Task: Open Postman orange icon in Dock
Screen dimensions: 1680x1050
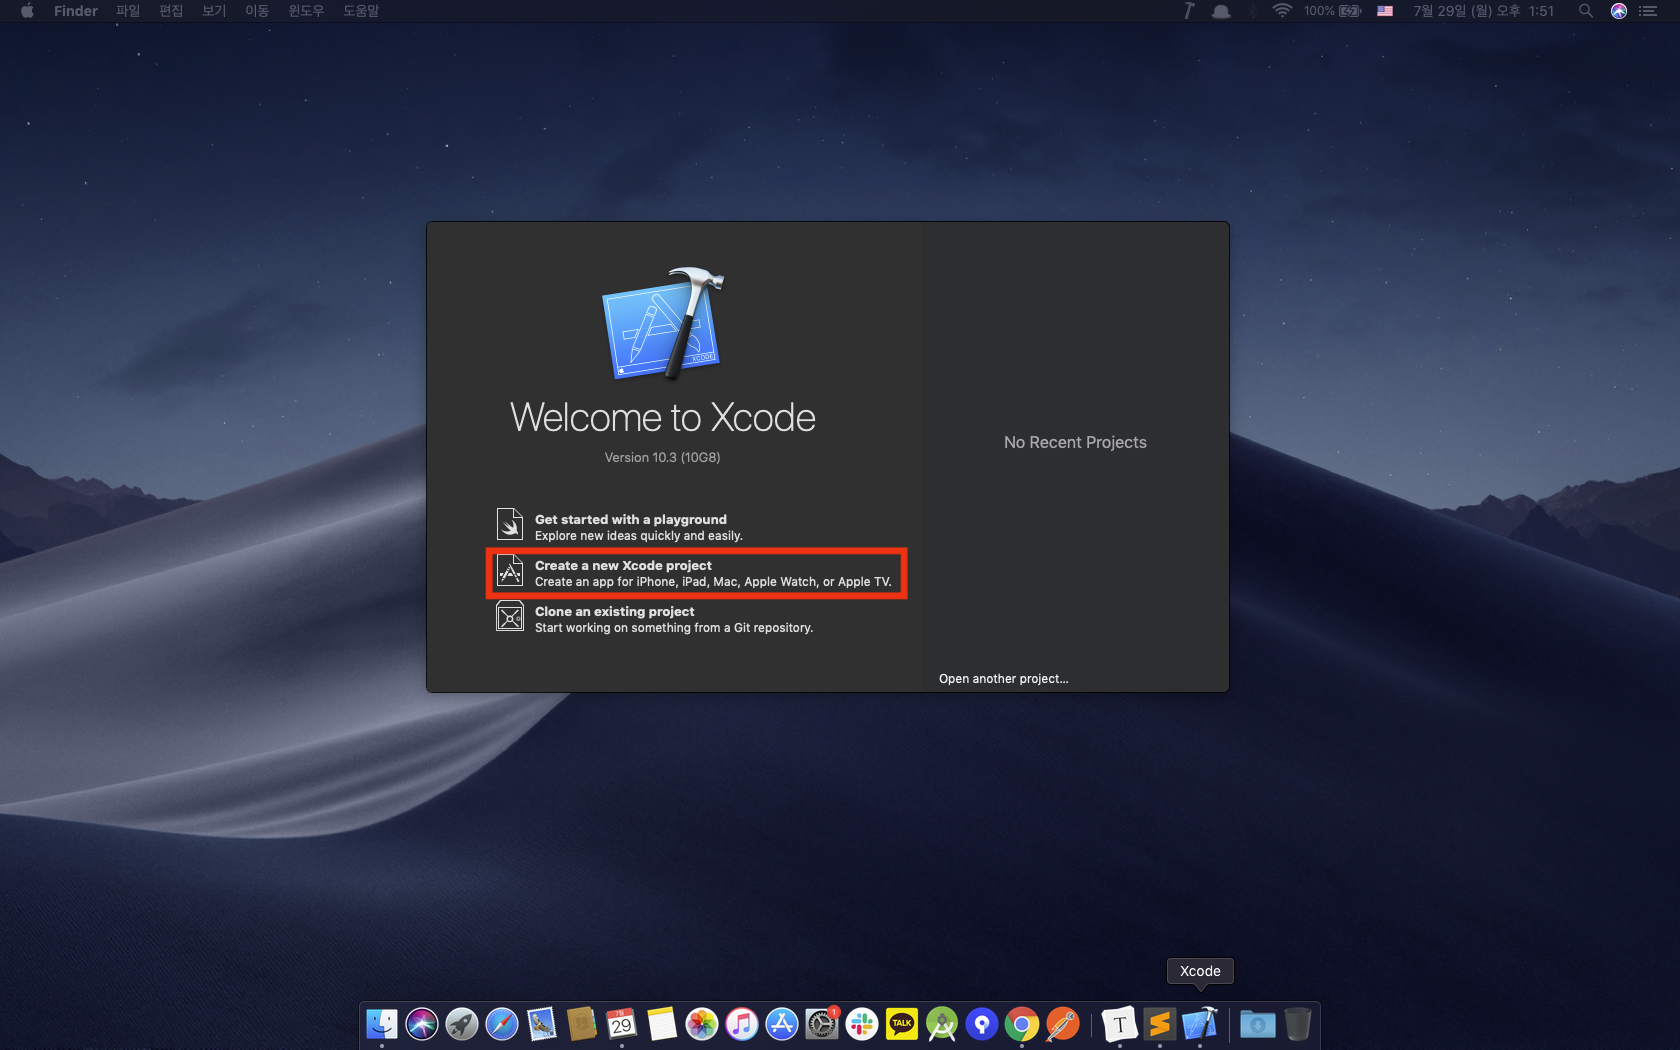Action: (1062, 1024)
